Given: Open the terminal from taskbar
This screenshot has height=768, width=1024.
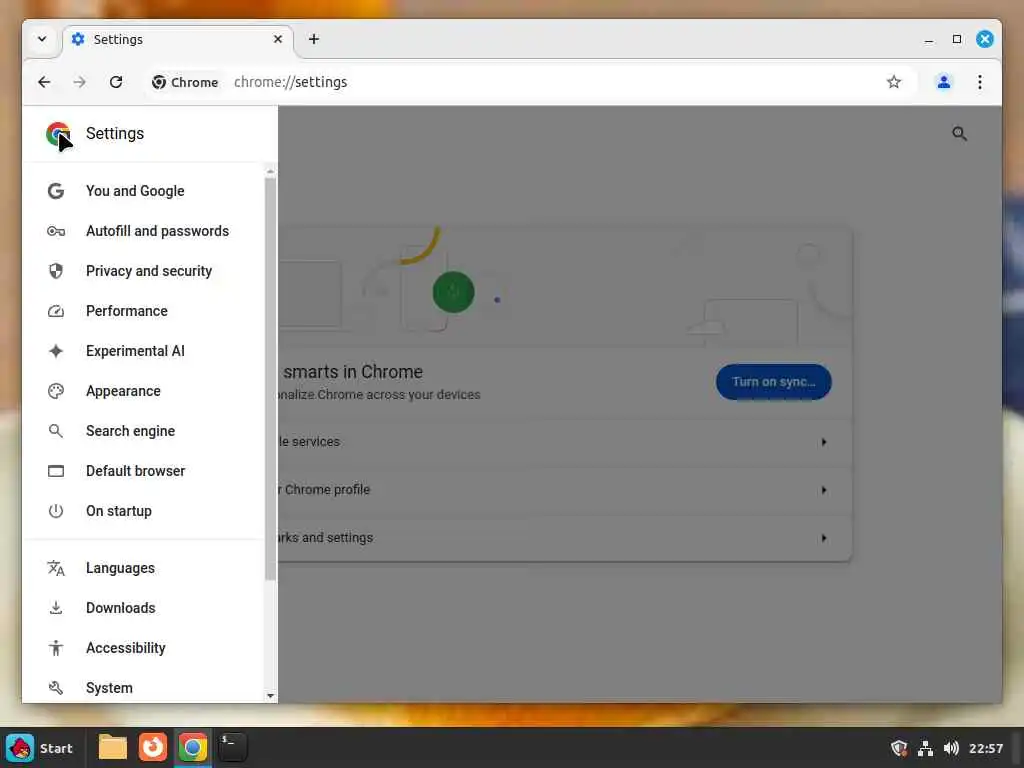Looking at the screenshot, I should (x=232, y=747).
